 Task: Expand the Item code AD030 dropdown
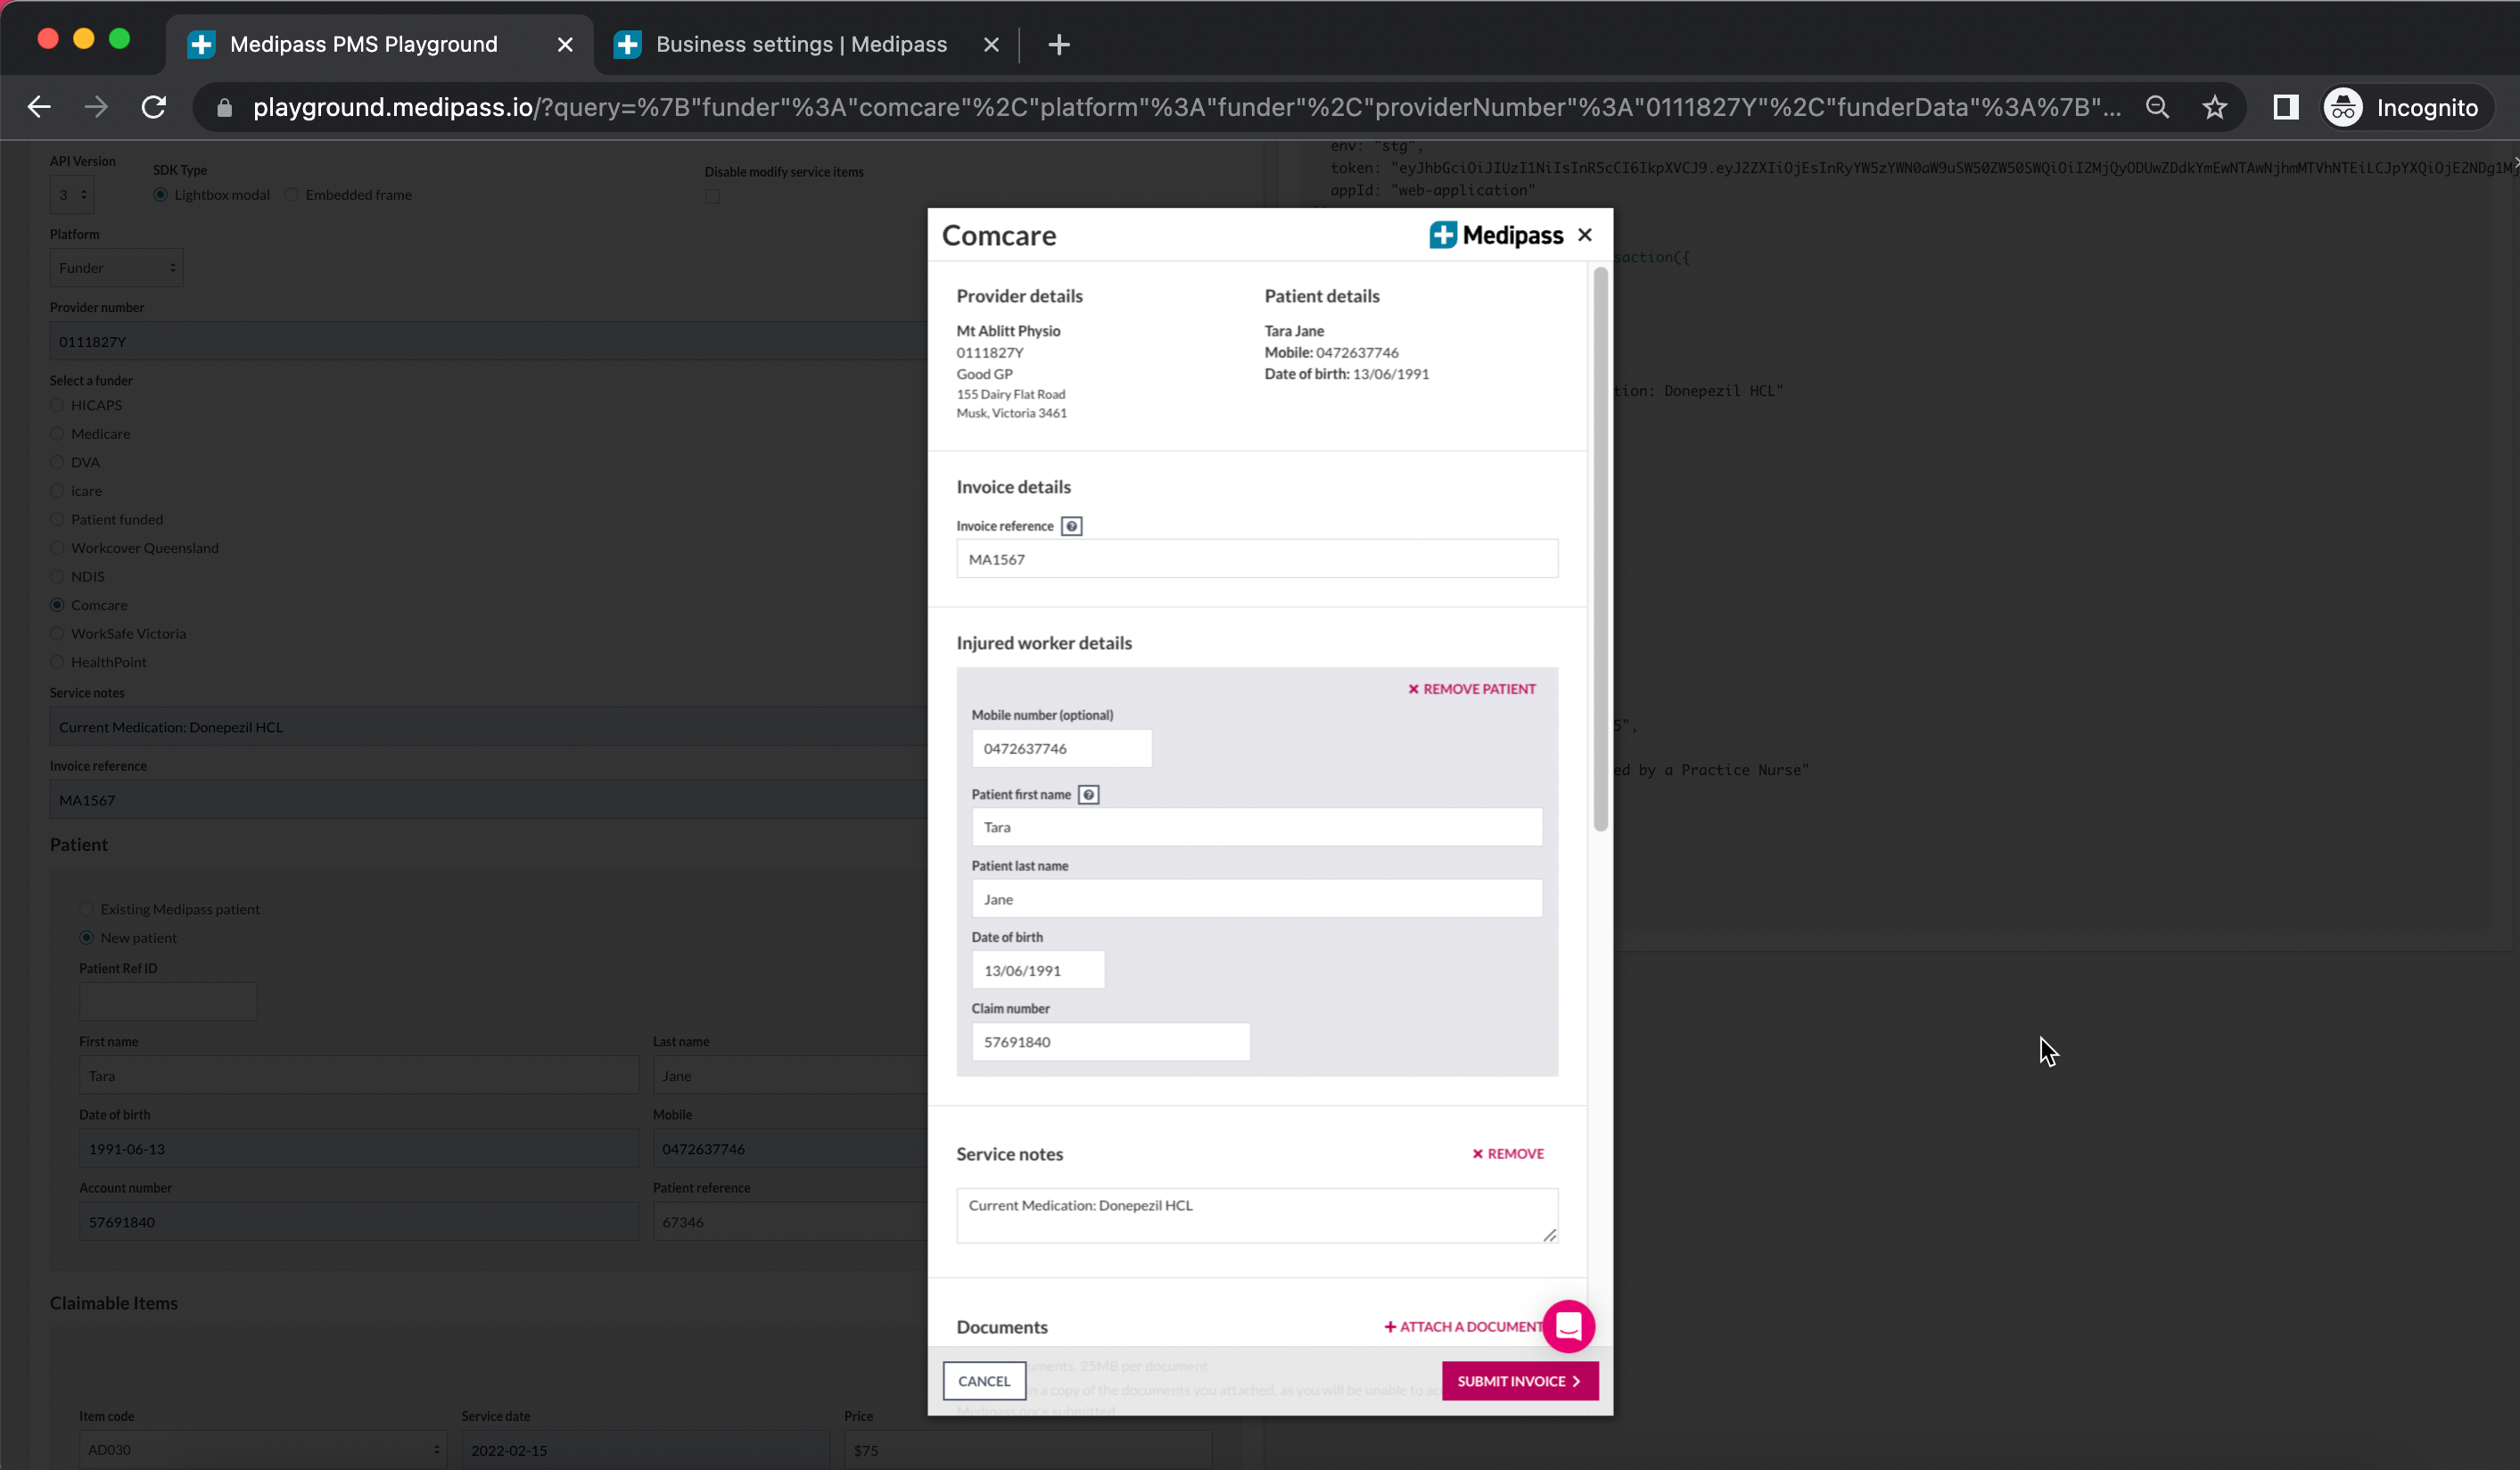coord(263,1449)
